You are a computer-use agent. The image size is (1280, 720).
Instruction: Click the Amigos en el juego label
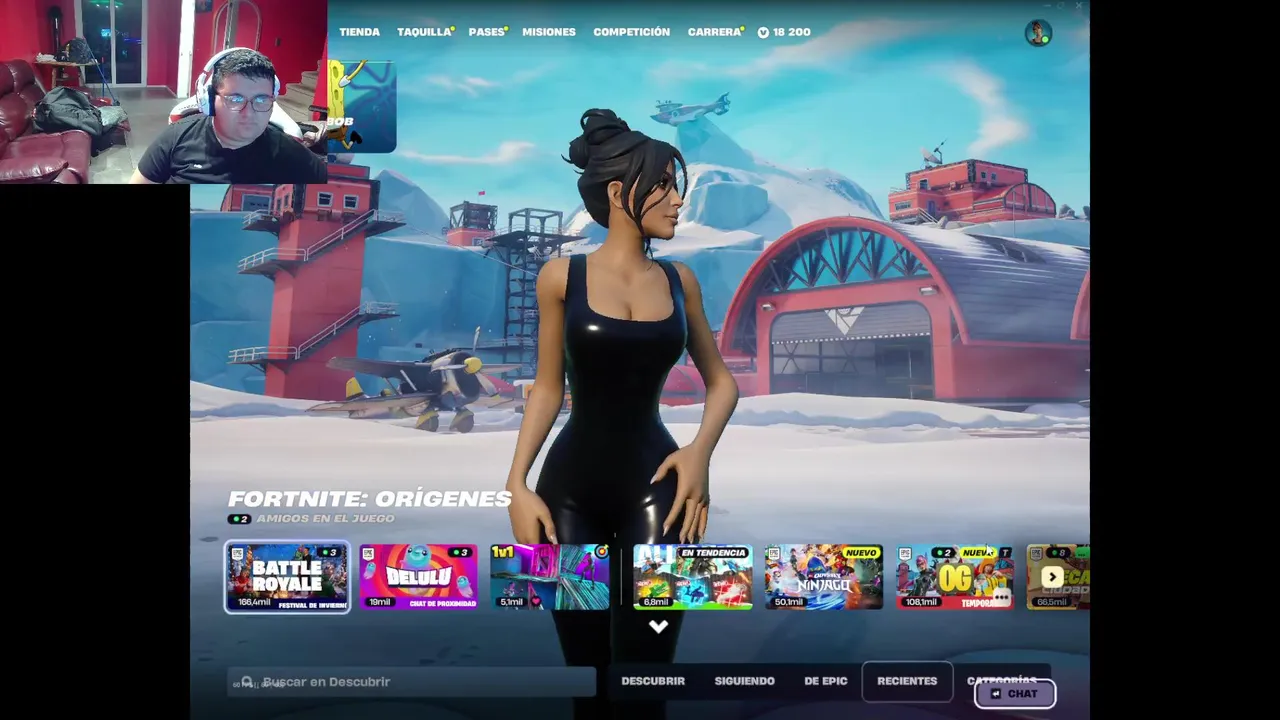[x=325, y=519]
